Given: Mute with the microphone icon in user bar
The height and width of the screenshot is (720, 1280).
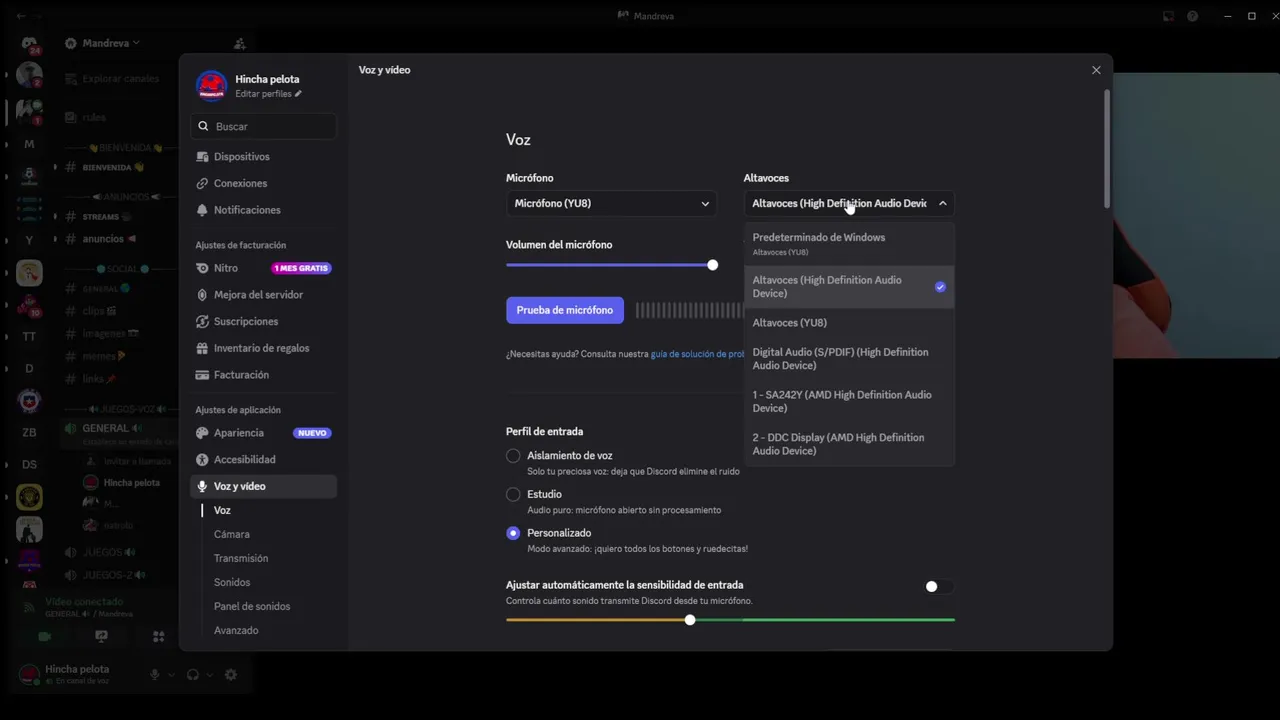Looking at the screenshot, I should click(154, 675).
